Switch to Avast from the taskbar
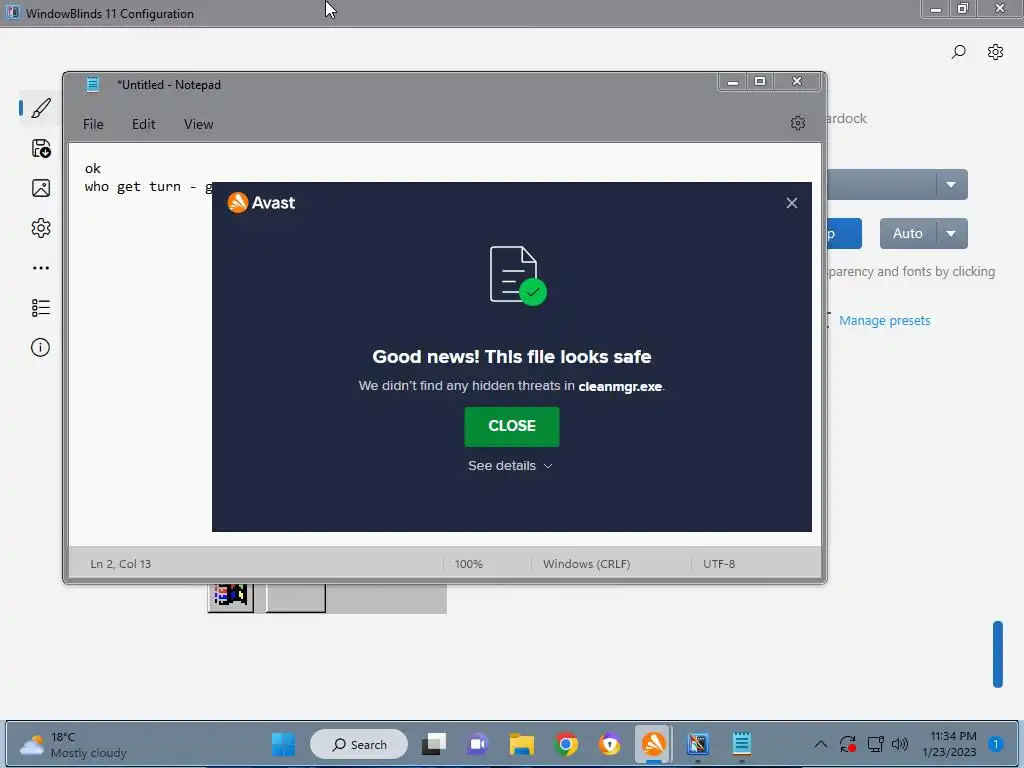Viewport: 1024px width, 768px height. tap(654, 743)
